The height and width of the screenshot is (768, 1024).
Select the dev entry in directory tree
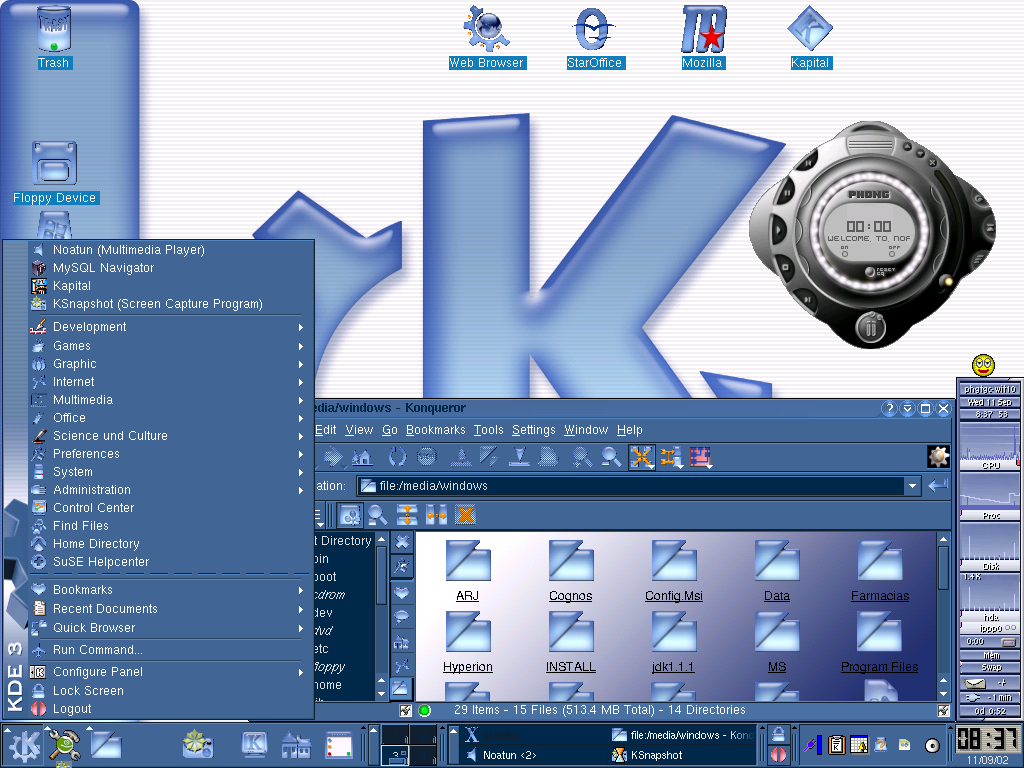(x=323, y=613)
